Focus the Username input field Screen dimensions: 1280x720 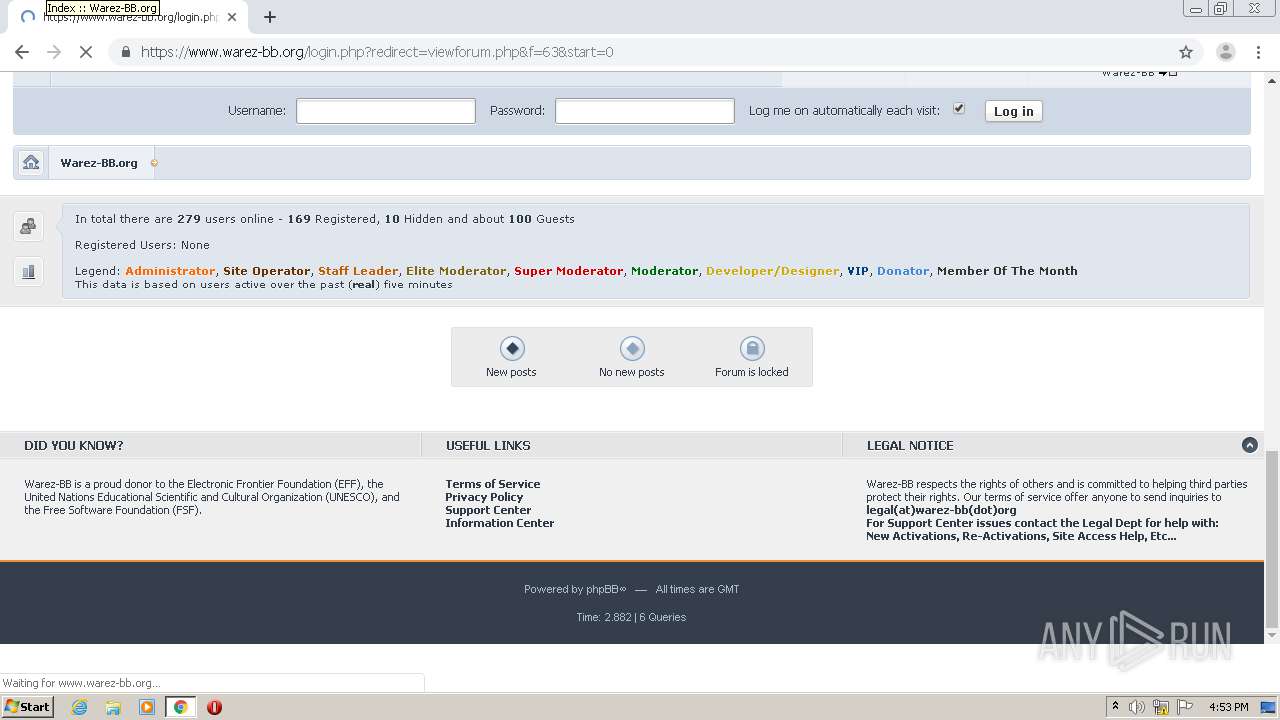pyautogui.click(x=385, y=111)
